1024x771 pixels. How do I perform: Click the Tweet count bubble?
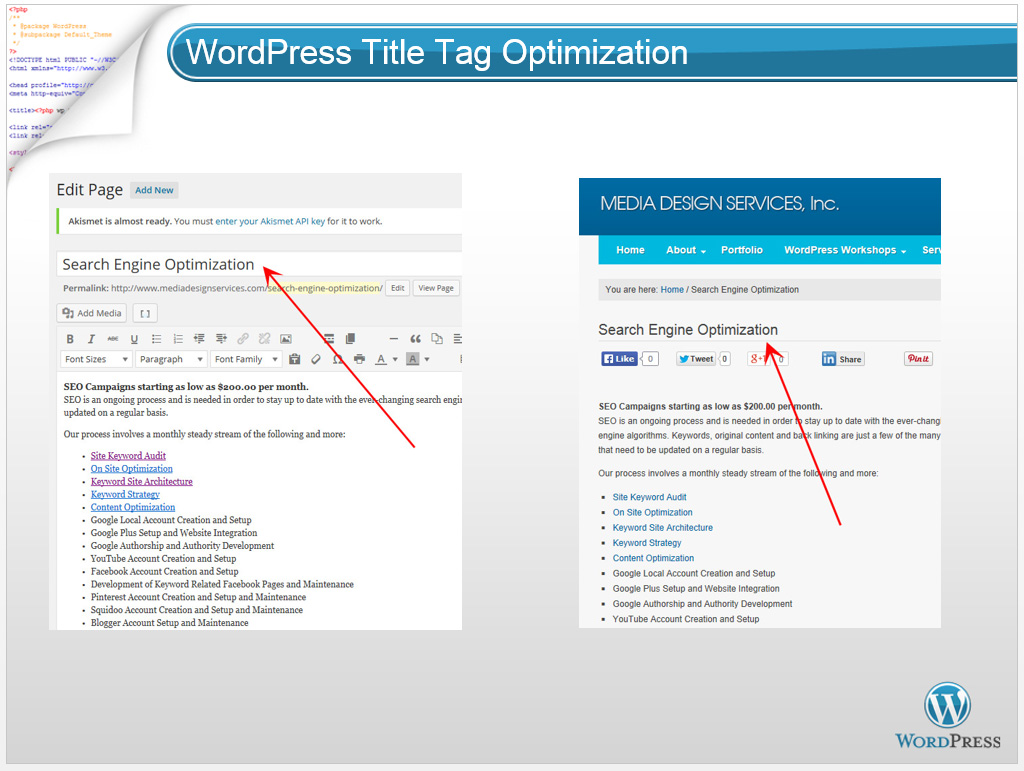(724, 358)
